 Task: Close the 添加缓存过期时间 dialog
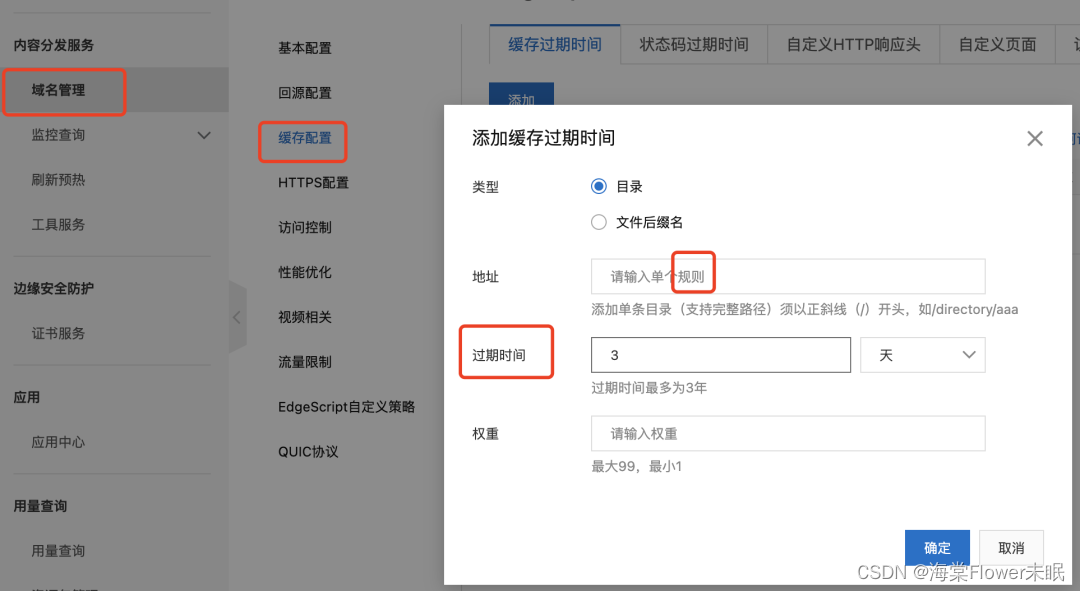tap(1035, 138)
